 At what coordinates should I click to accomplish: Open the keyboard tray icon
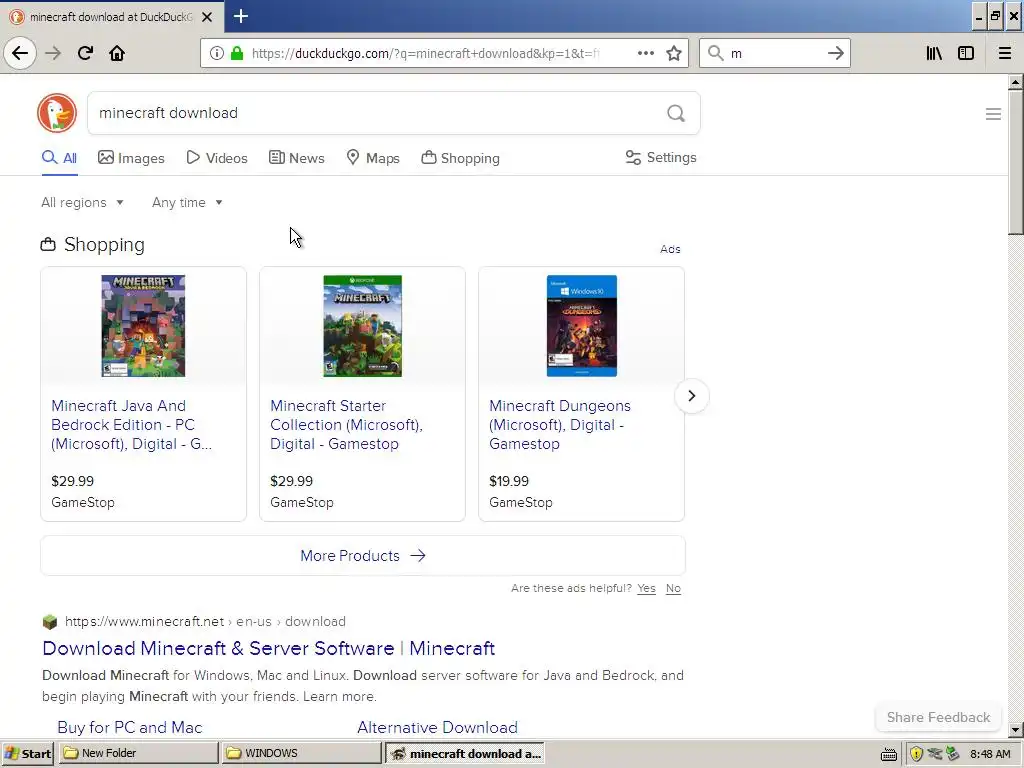pos(888,754)
